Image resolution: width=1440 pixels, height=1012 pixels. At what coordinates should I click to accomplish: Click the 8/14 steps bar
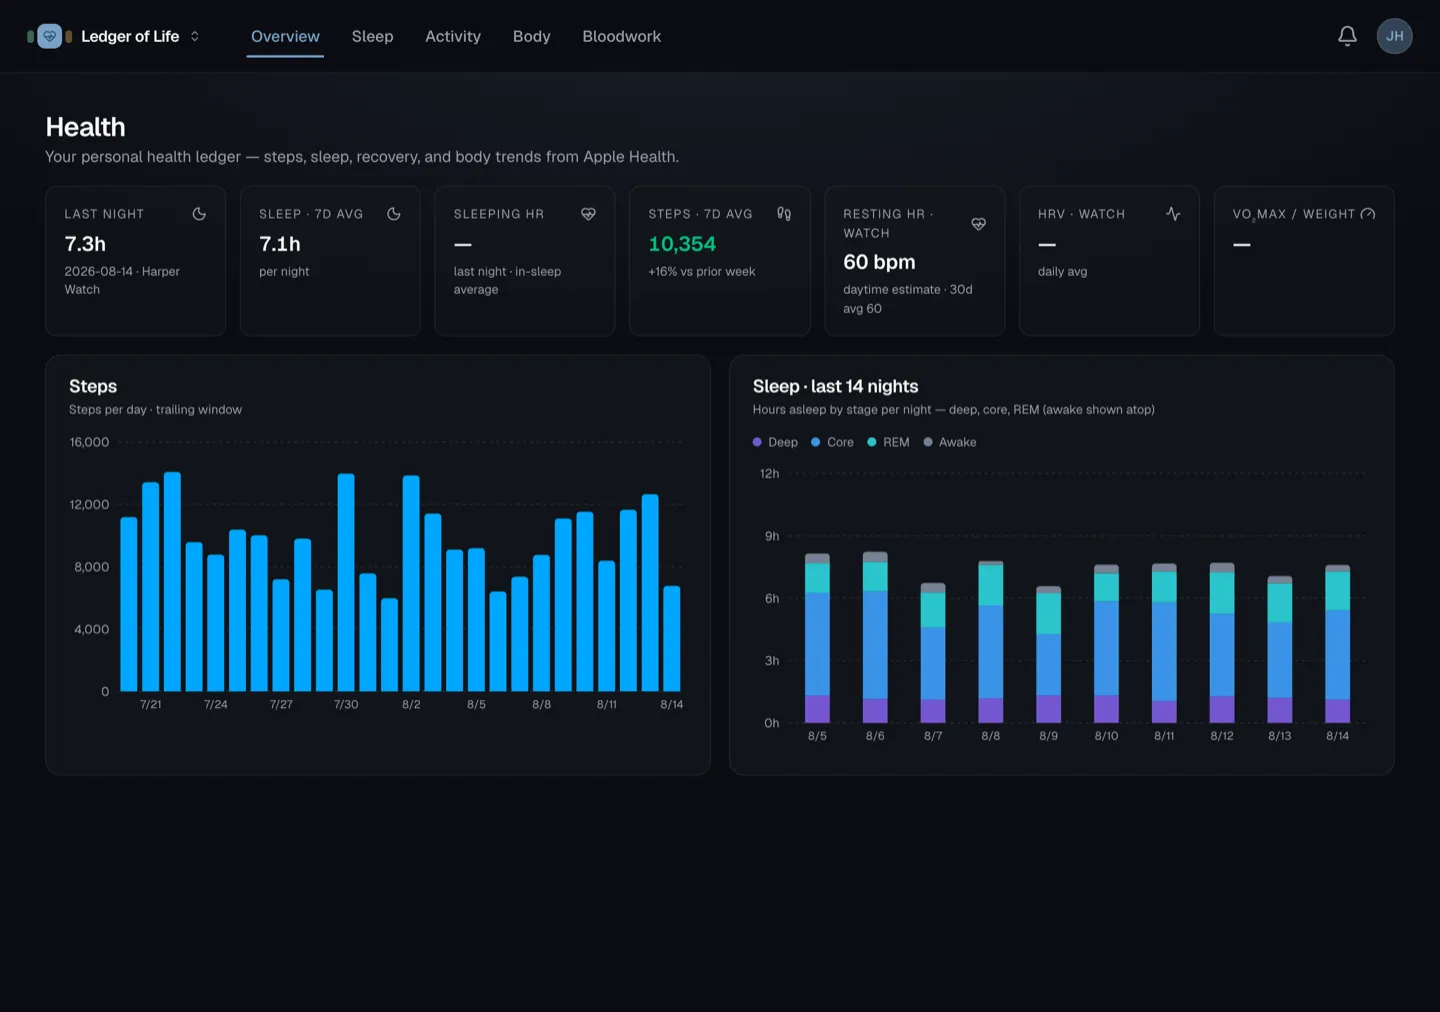(x=672, y=638)
